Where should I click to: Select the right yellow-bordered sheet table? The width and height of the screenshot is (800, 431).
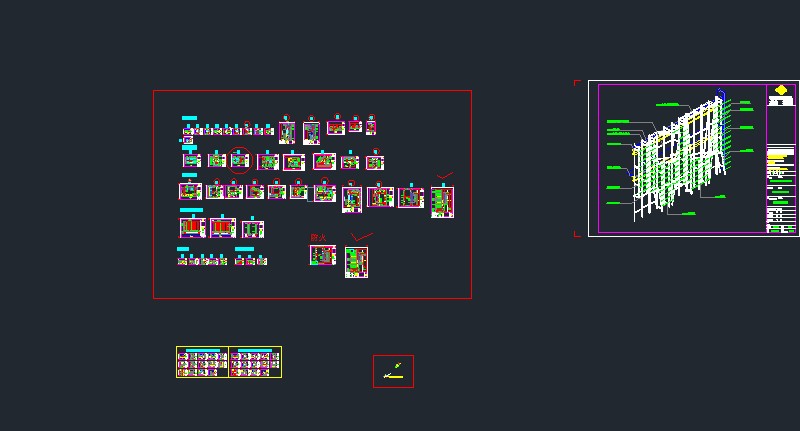pyautogui.click(x=256, y=362)
